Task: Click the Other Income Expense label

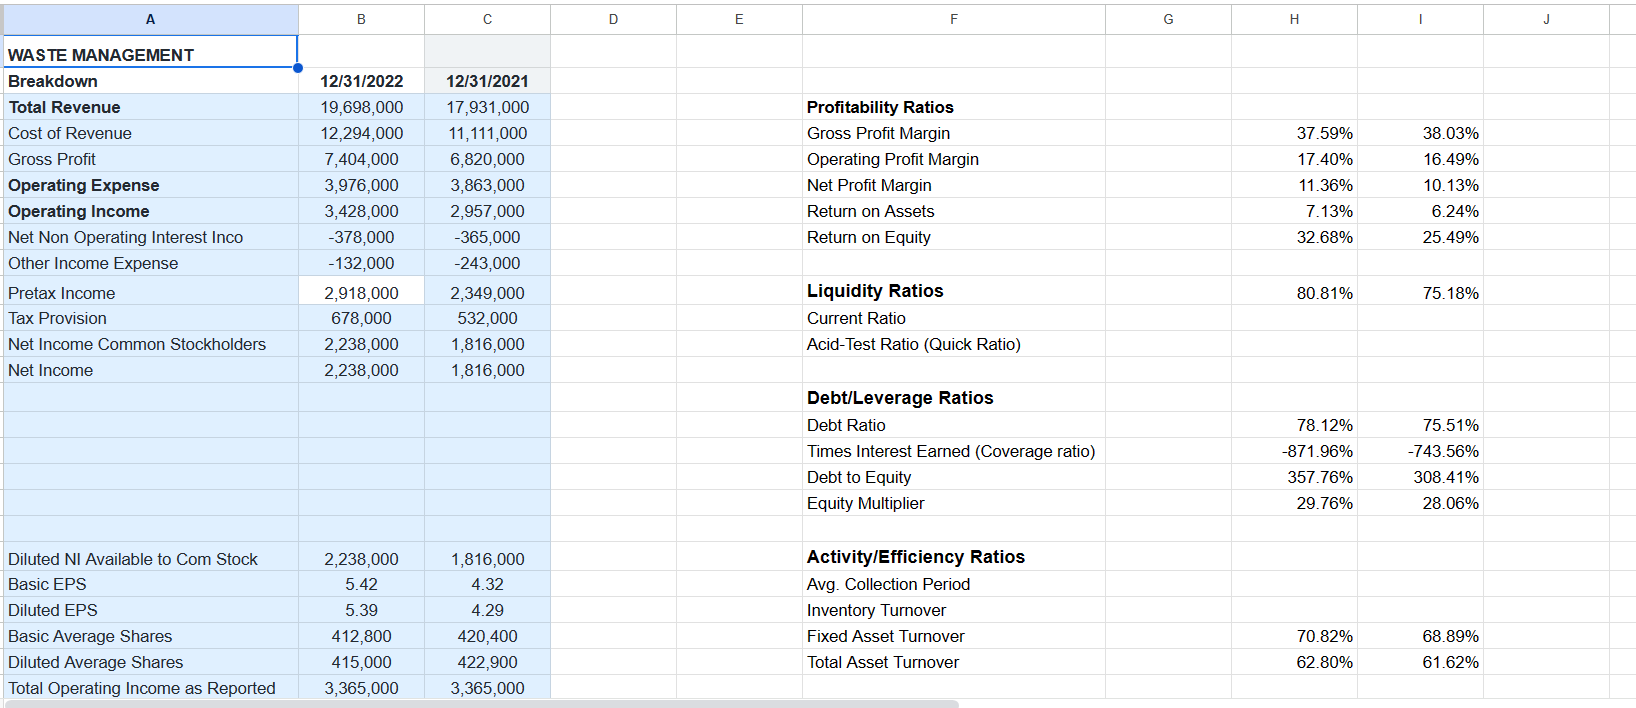Action: tap(93, 263)
